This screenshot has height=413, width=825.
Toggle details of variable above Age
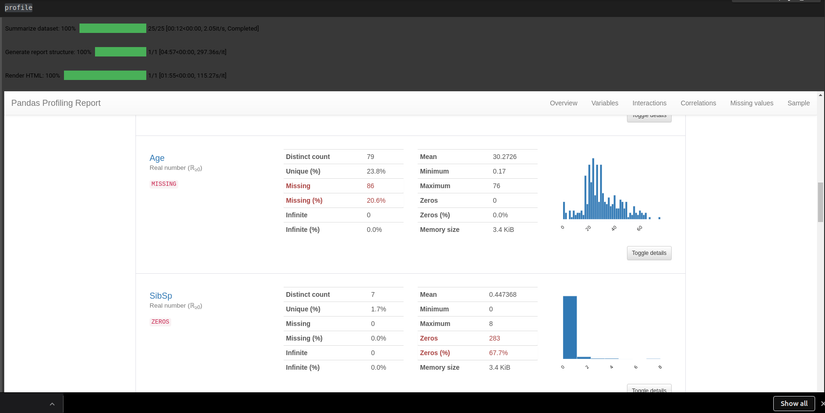649,118
